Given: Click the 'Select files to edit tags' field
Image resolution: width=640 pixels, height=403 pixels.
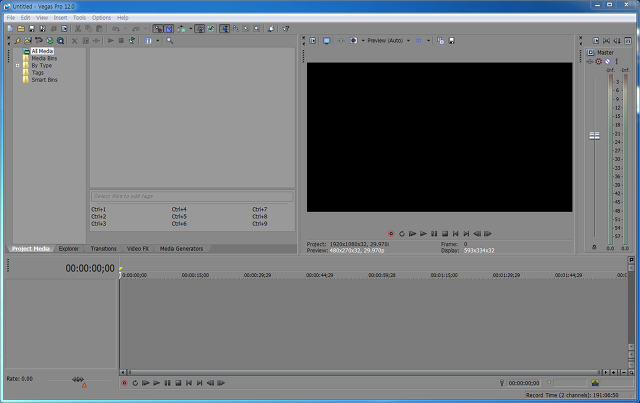Looking at the screenshot, I should click(x=192, y=196).
